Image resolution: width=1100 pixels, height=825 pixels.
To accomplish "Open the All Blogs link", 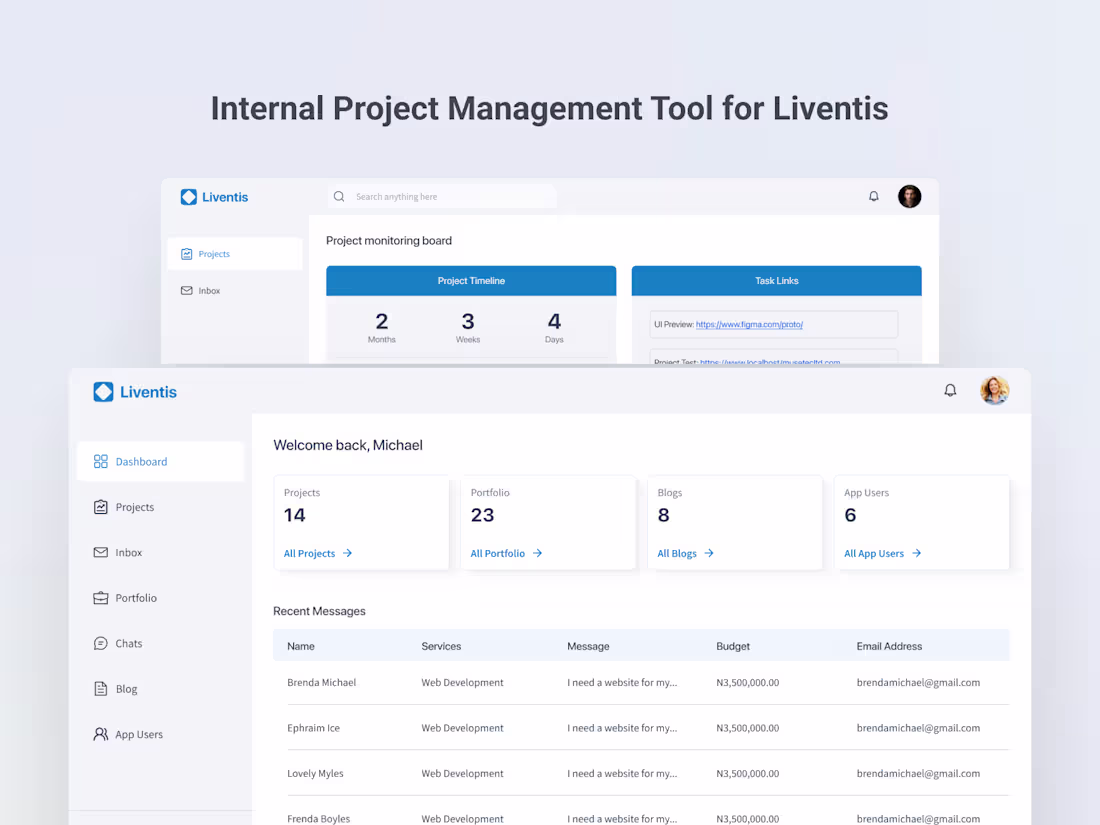I will (x=677, y=553).
